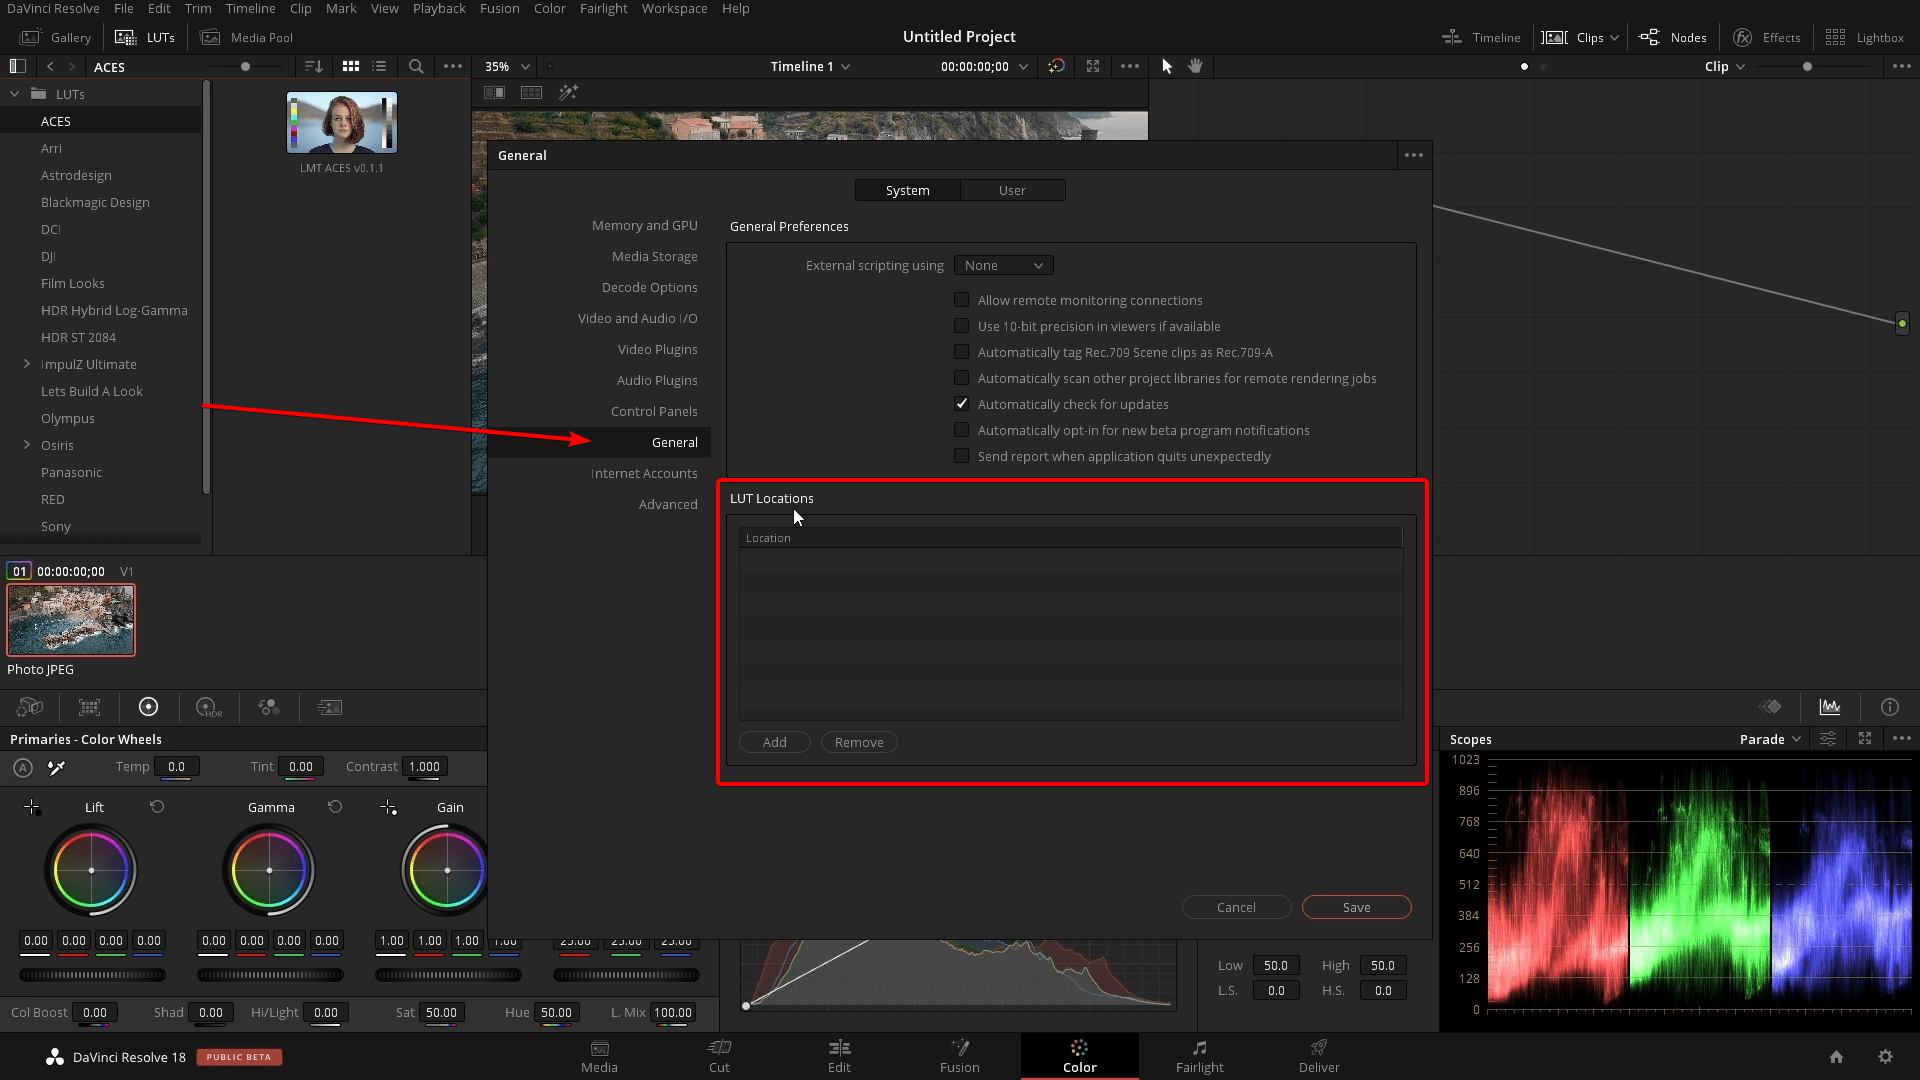The width and height of the screenshot is (1920, 1080).
Task: Open the External scripting using dropdown
Action: pos(1003,265)
